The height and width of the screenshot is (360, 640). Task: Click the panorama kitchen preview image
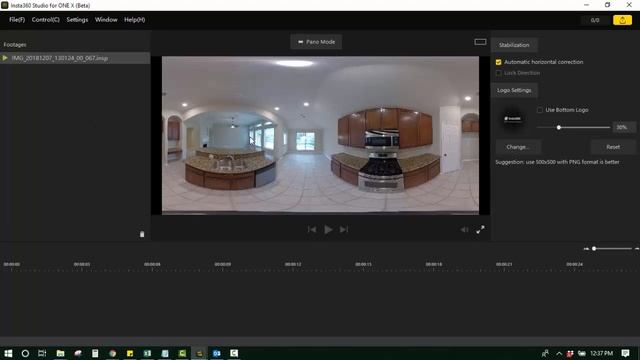coord(320,135)
